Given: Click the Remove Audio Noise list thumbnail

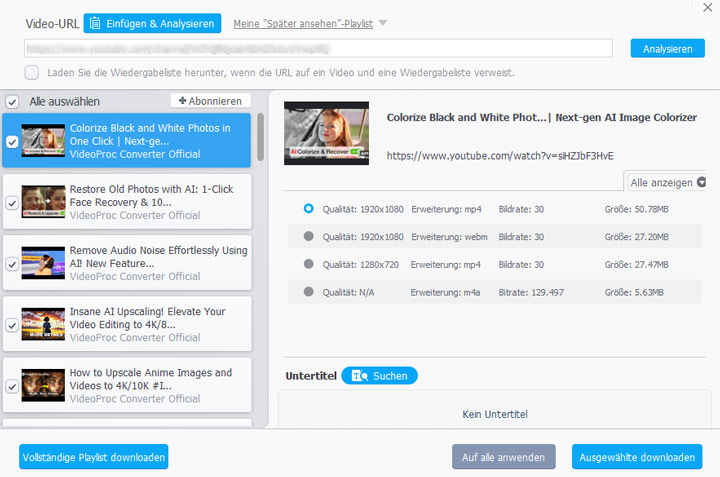Looking at the screenshot, I should pyautogui.click(x=43, y=263).
